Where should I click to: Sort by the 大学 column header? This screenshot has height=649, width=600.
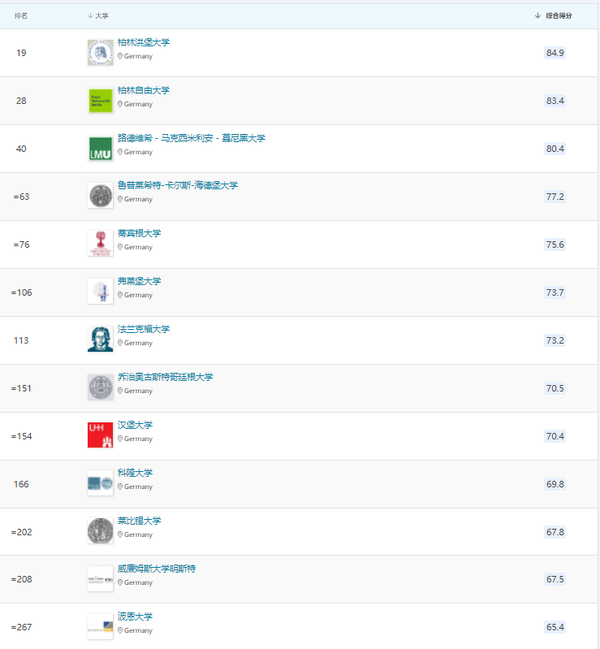pyautogui.click(x=99, y=17)
